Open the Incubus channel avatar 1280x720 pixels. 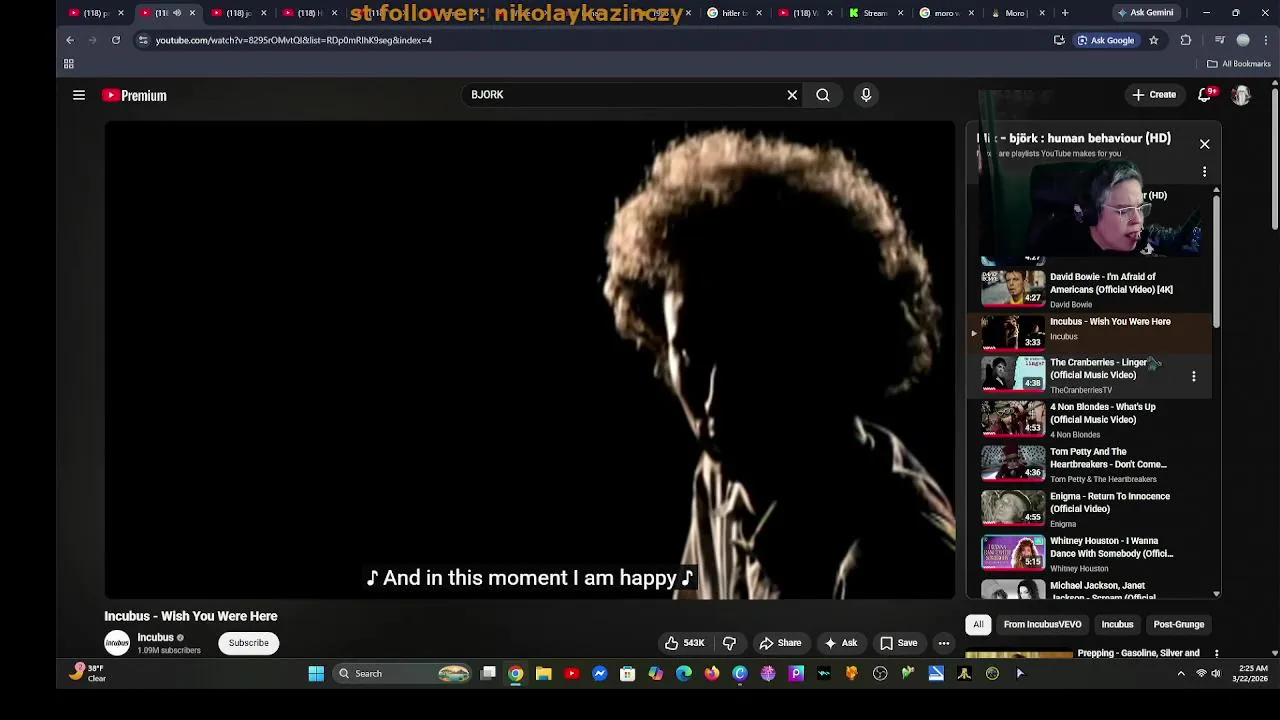pyautogui.click(x=117, y=643)
